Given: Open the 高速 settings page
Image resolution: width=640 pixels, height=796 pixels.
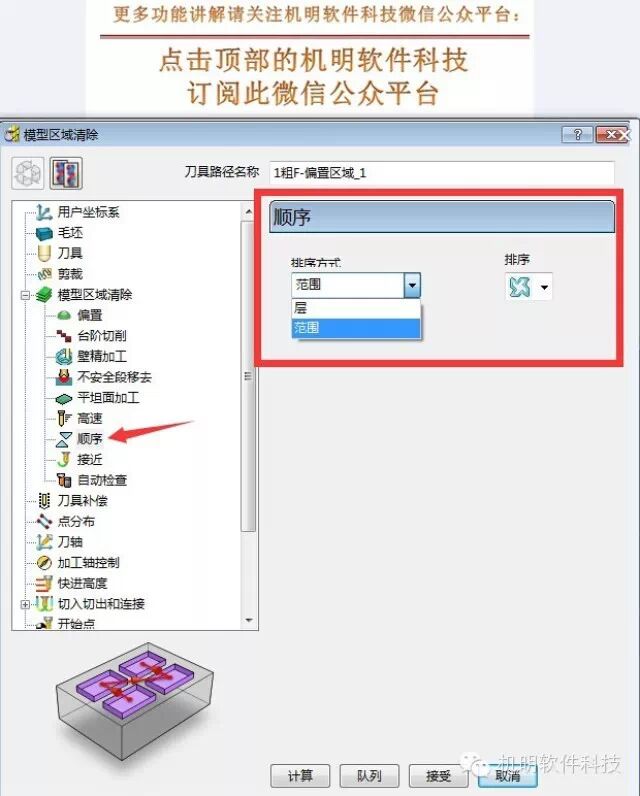Looking at the screenshot, I should click(x=89, y=418).
